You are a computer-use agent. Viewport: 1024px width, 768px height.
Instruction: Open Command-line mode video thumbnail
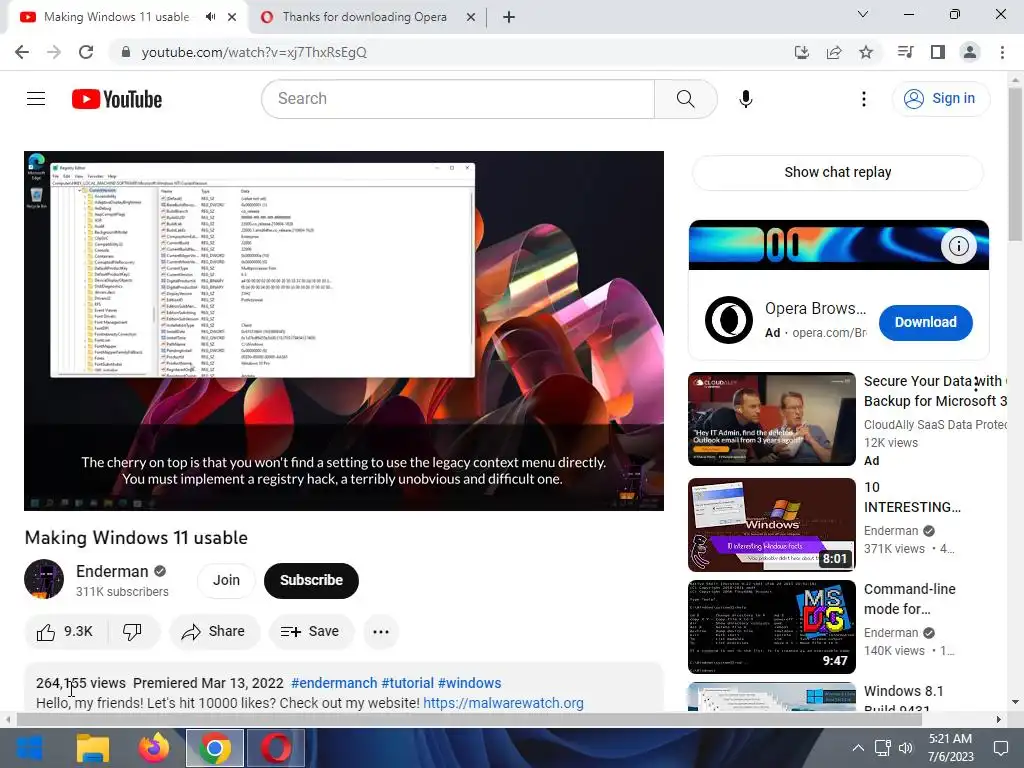tap(771, 626)
